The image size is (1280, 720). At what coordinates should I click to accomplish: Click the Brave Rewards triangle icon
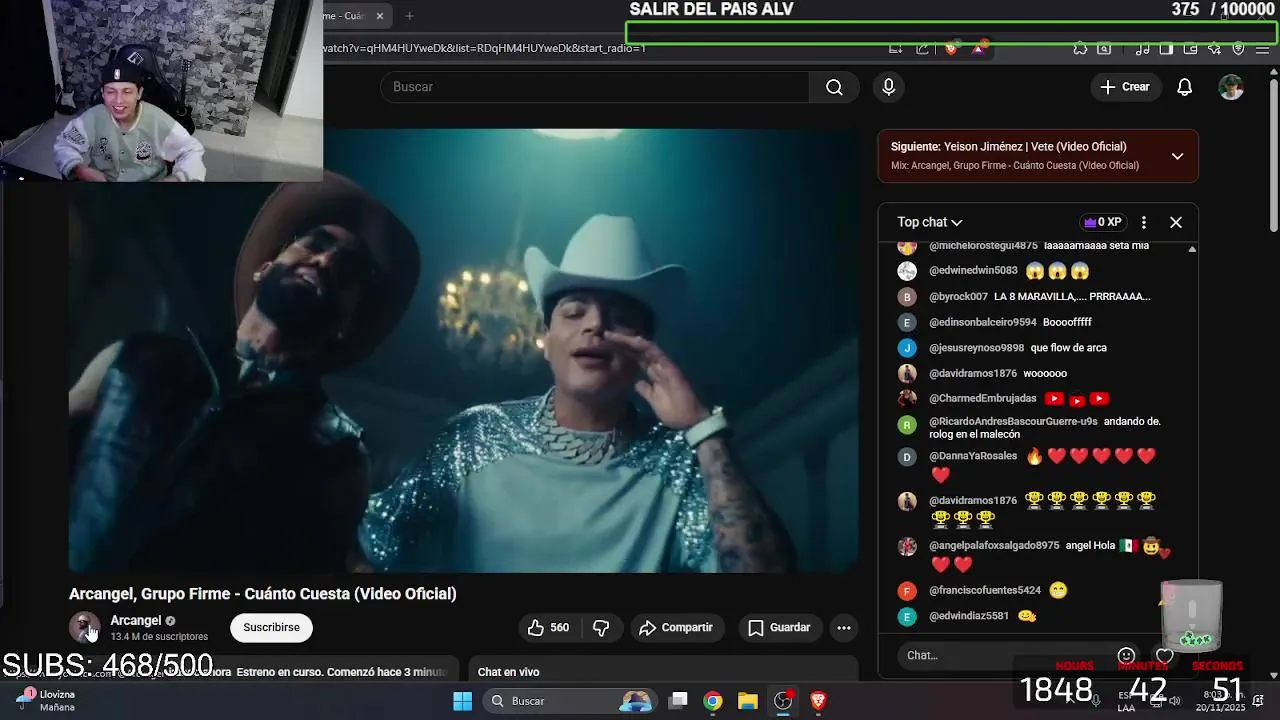coord(978,48)
